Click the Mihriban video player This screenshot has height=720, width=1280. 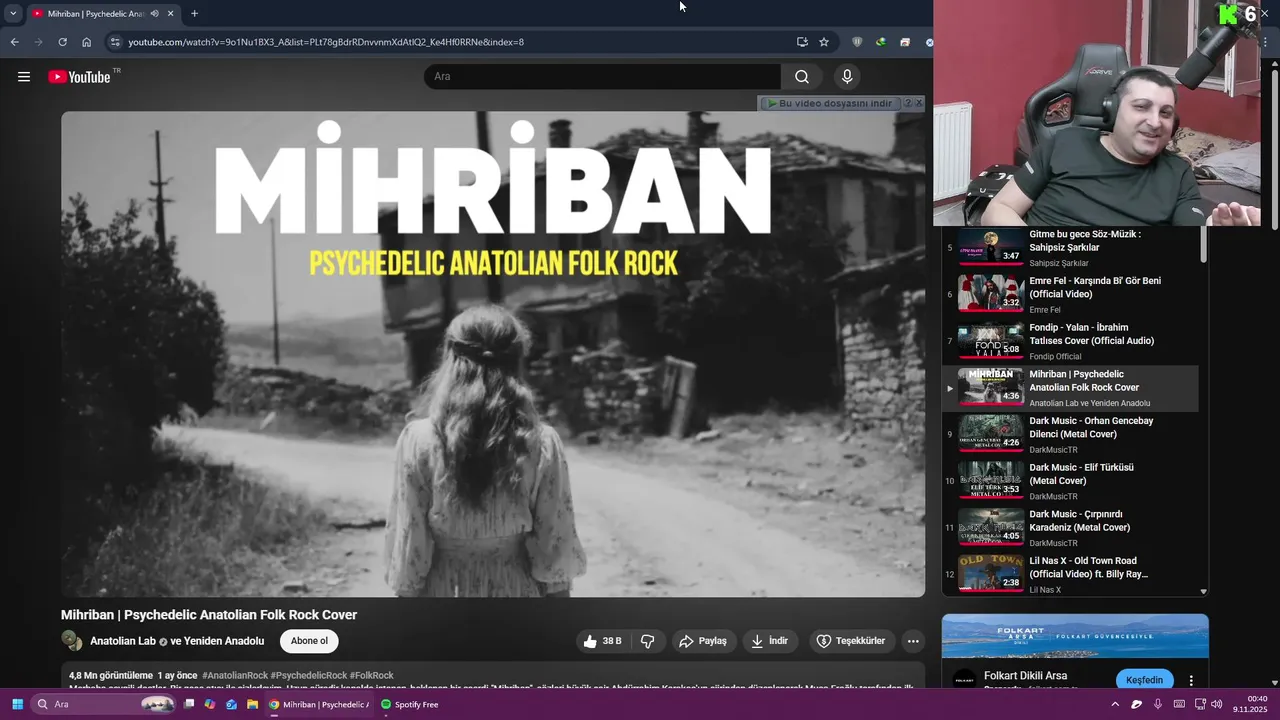[493, 354]
